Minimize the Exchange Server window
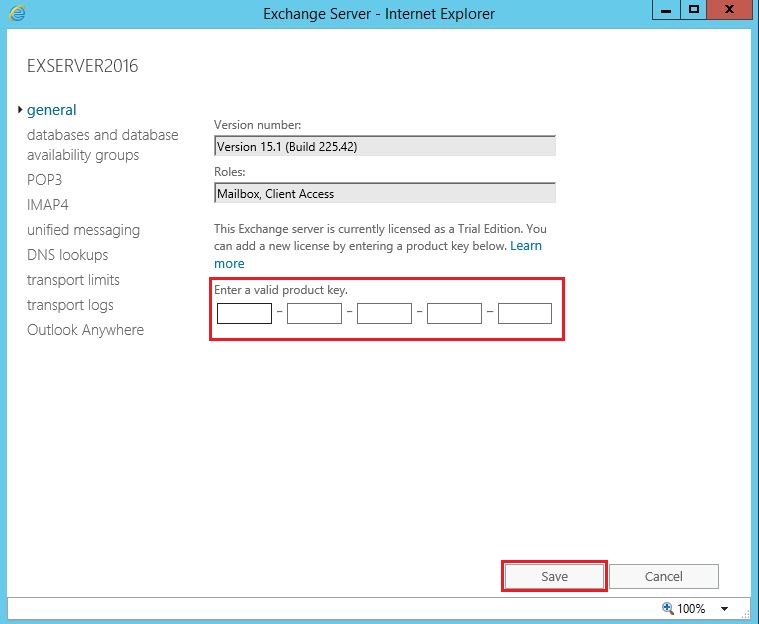 666,10
